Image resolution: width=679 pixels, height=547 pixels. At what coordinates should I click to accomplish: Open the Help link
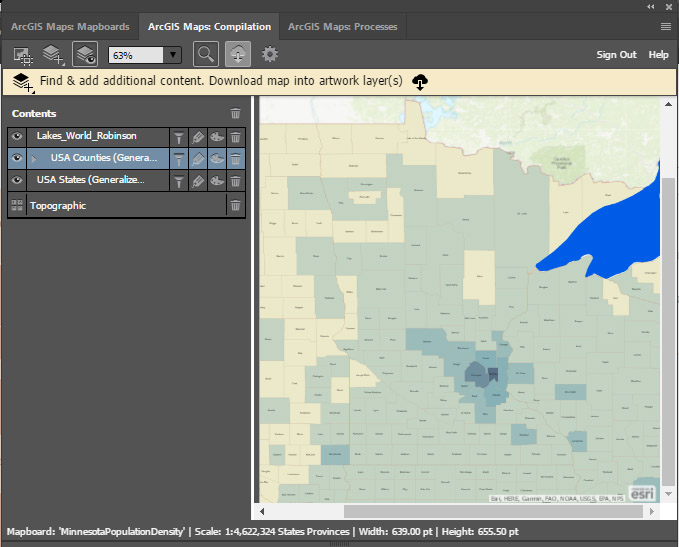click(658, 55)
